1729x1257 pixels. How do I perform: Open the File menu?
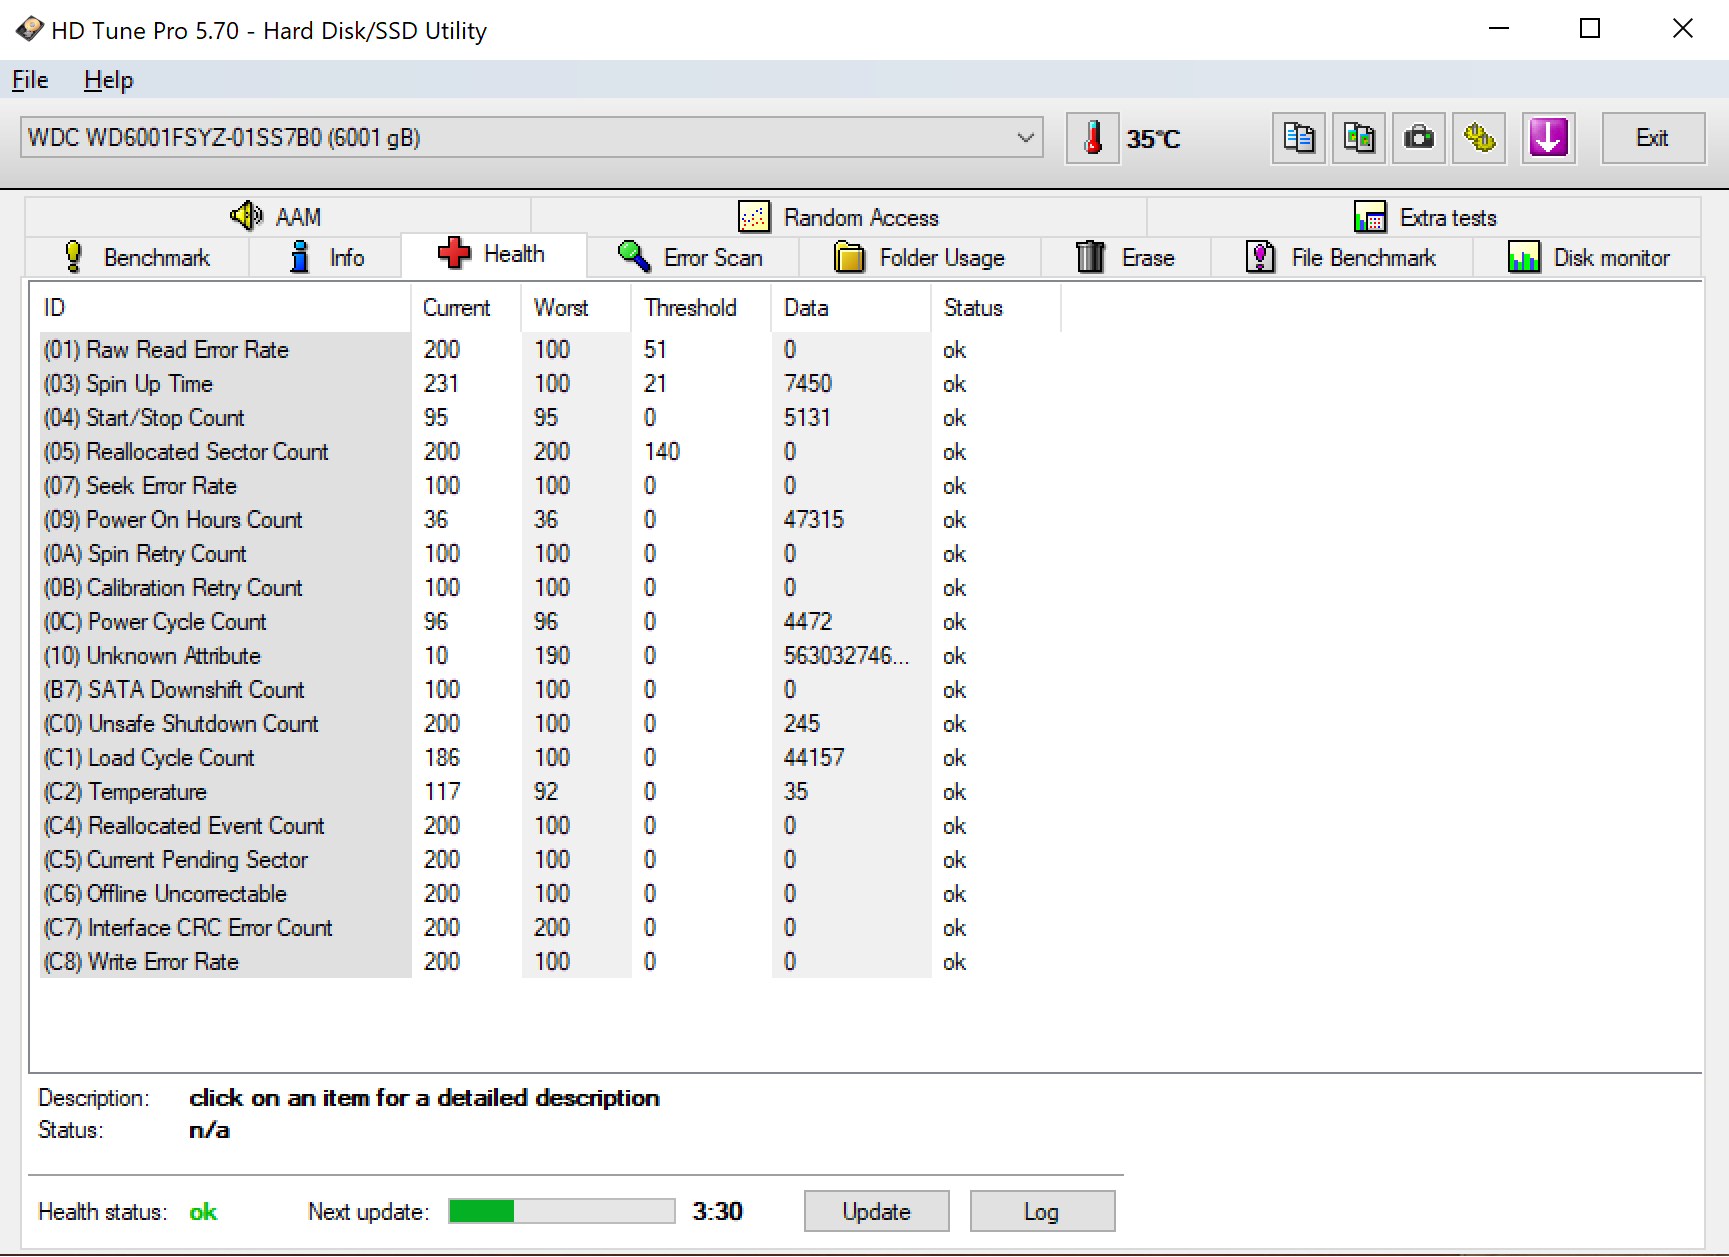(30, 80)
